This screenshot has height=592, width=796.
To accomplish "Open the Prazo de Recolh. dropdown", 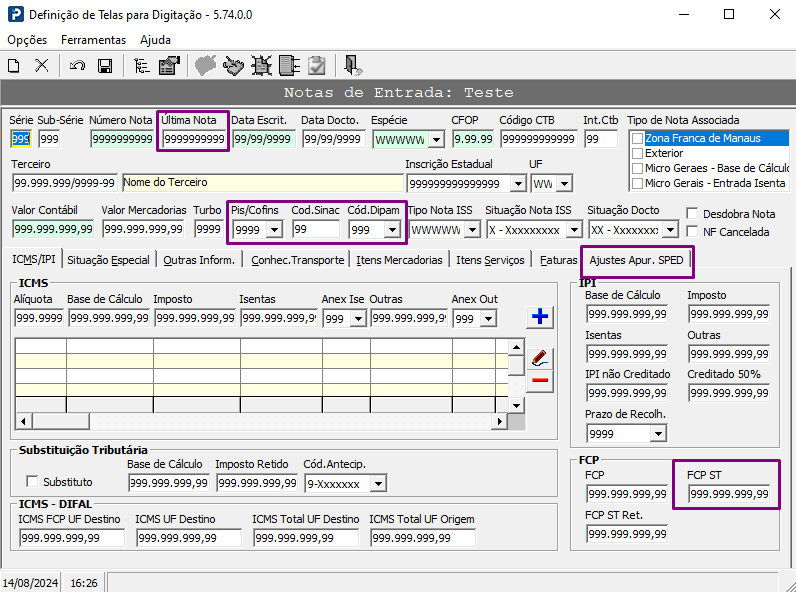I will [x=658, y=434].
